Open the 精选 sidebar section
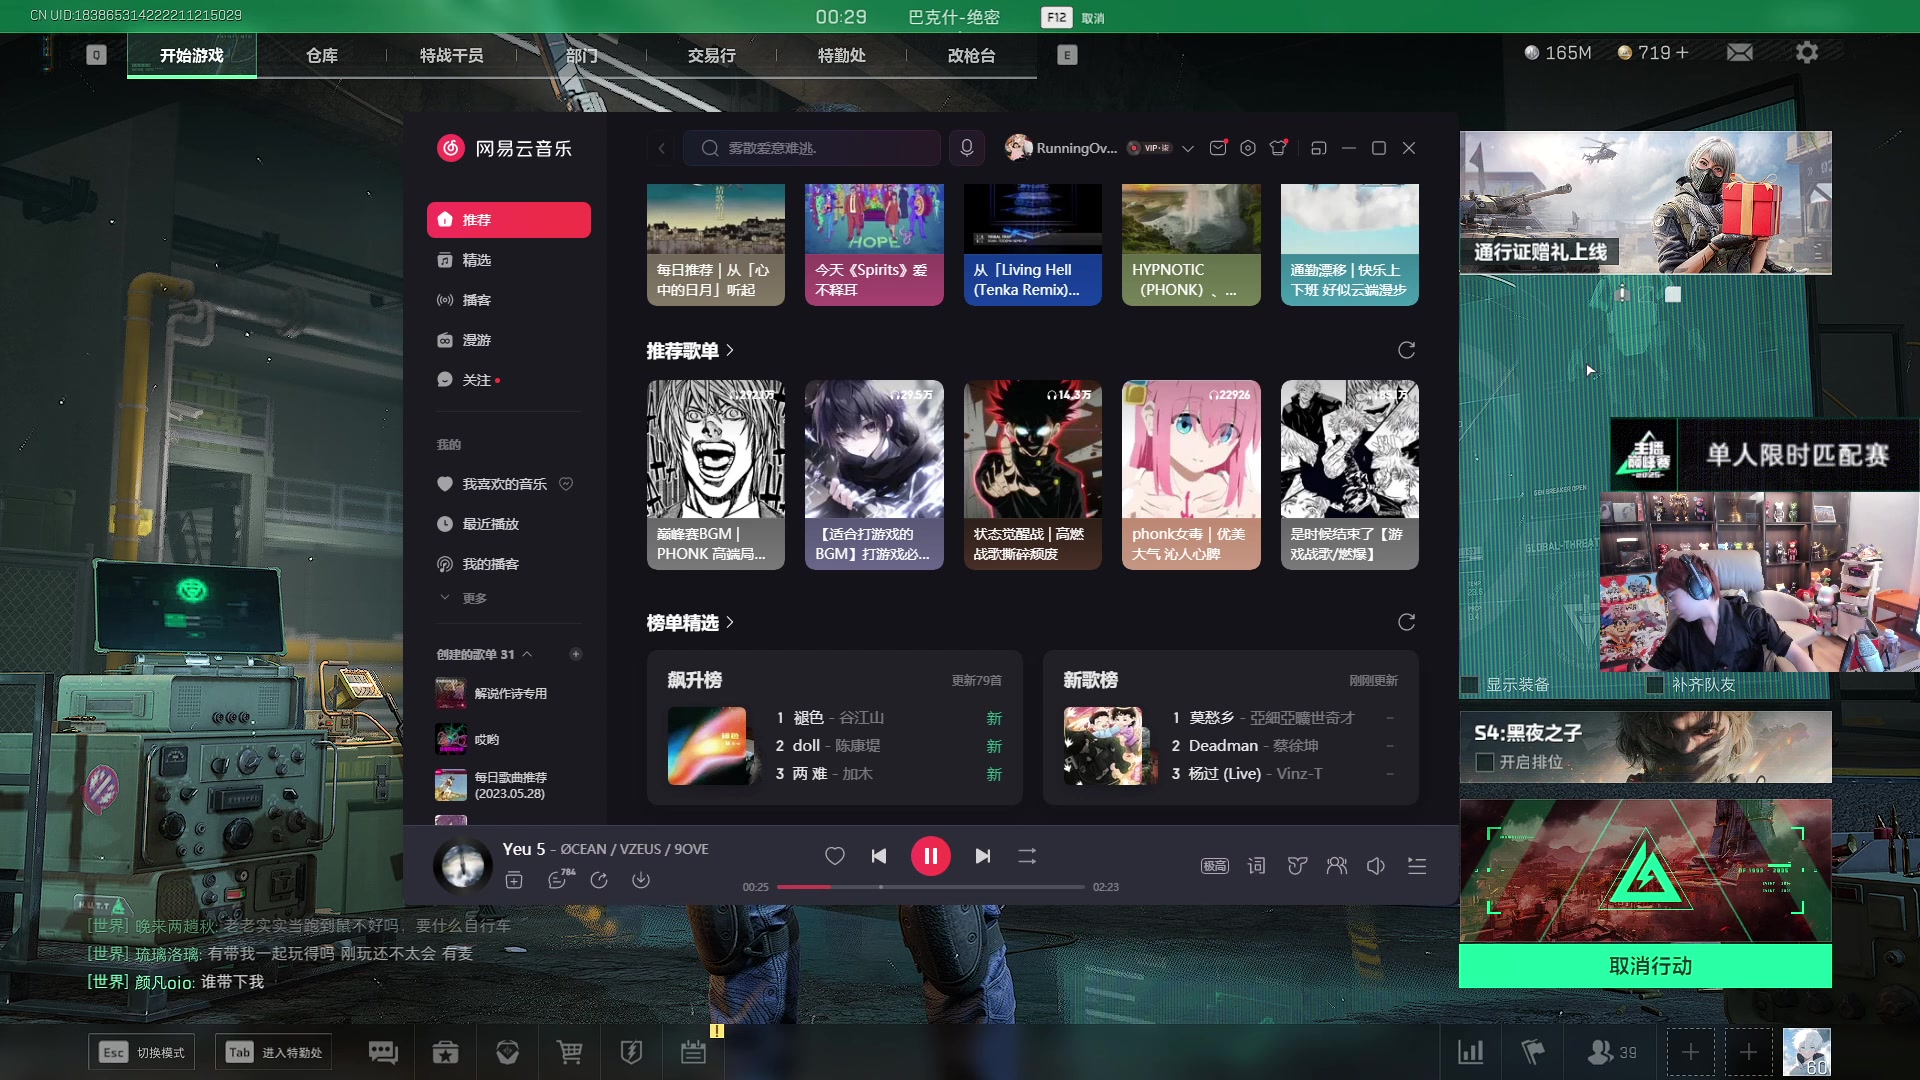 point(509,260)
